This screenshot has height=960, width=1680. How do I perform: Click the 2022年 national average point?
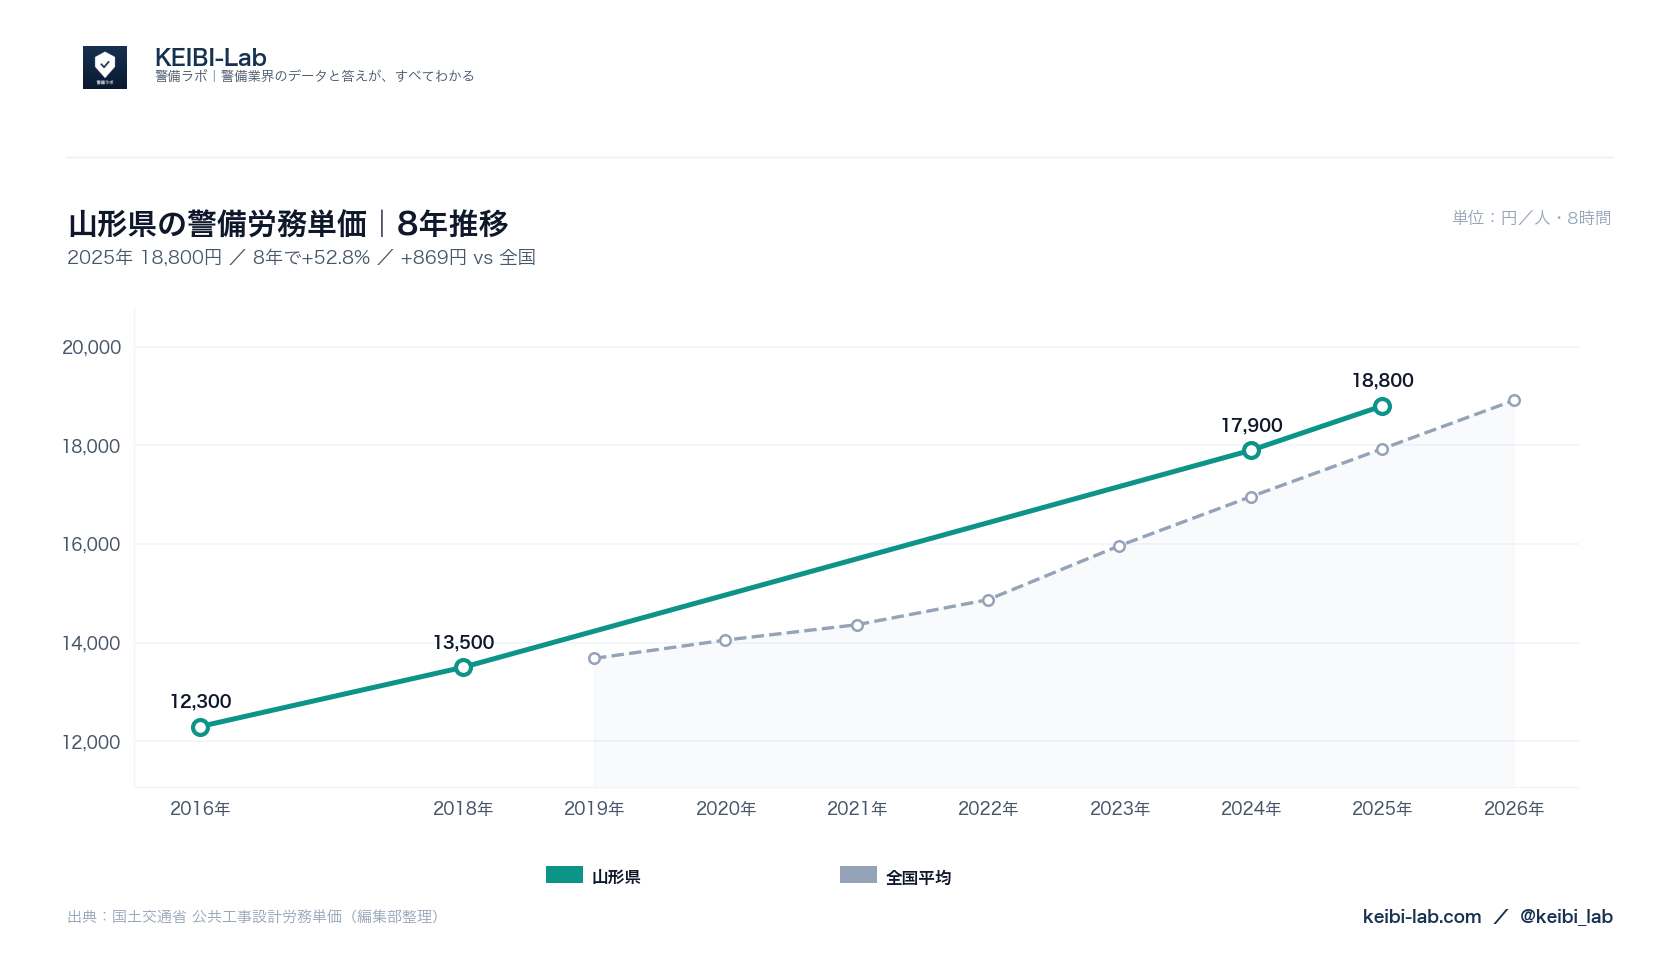tap(988, 600)
